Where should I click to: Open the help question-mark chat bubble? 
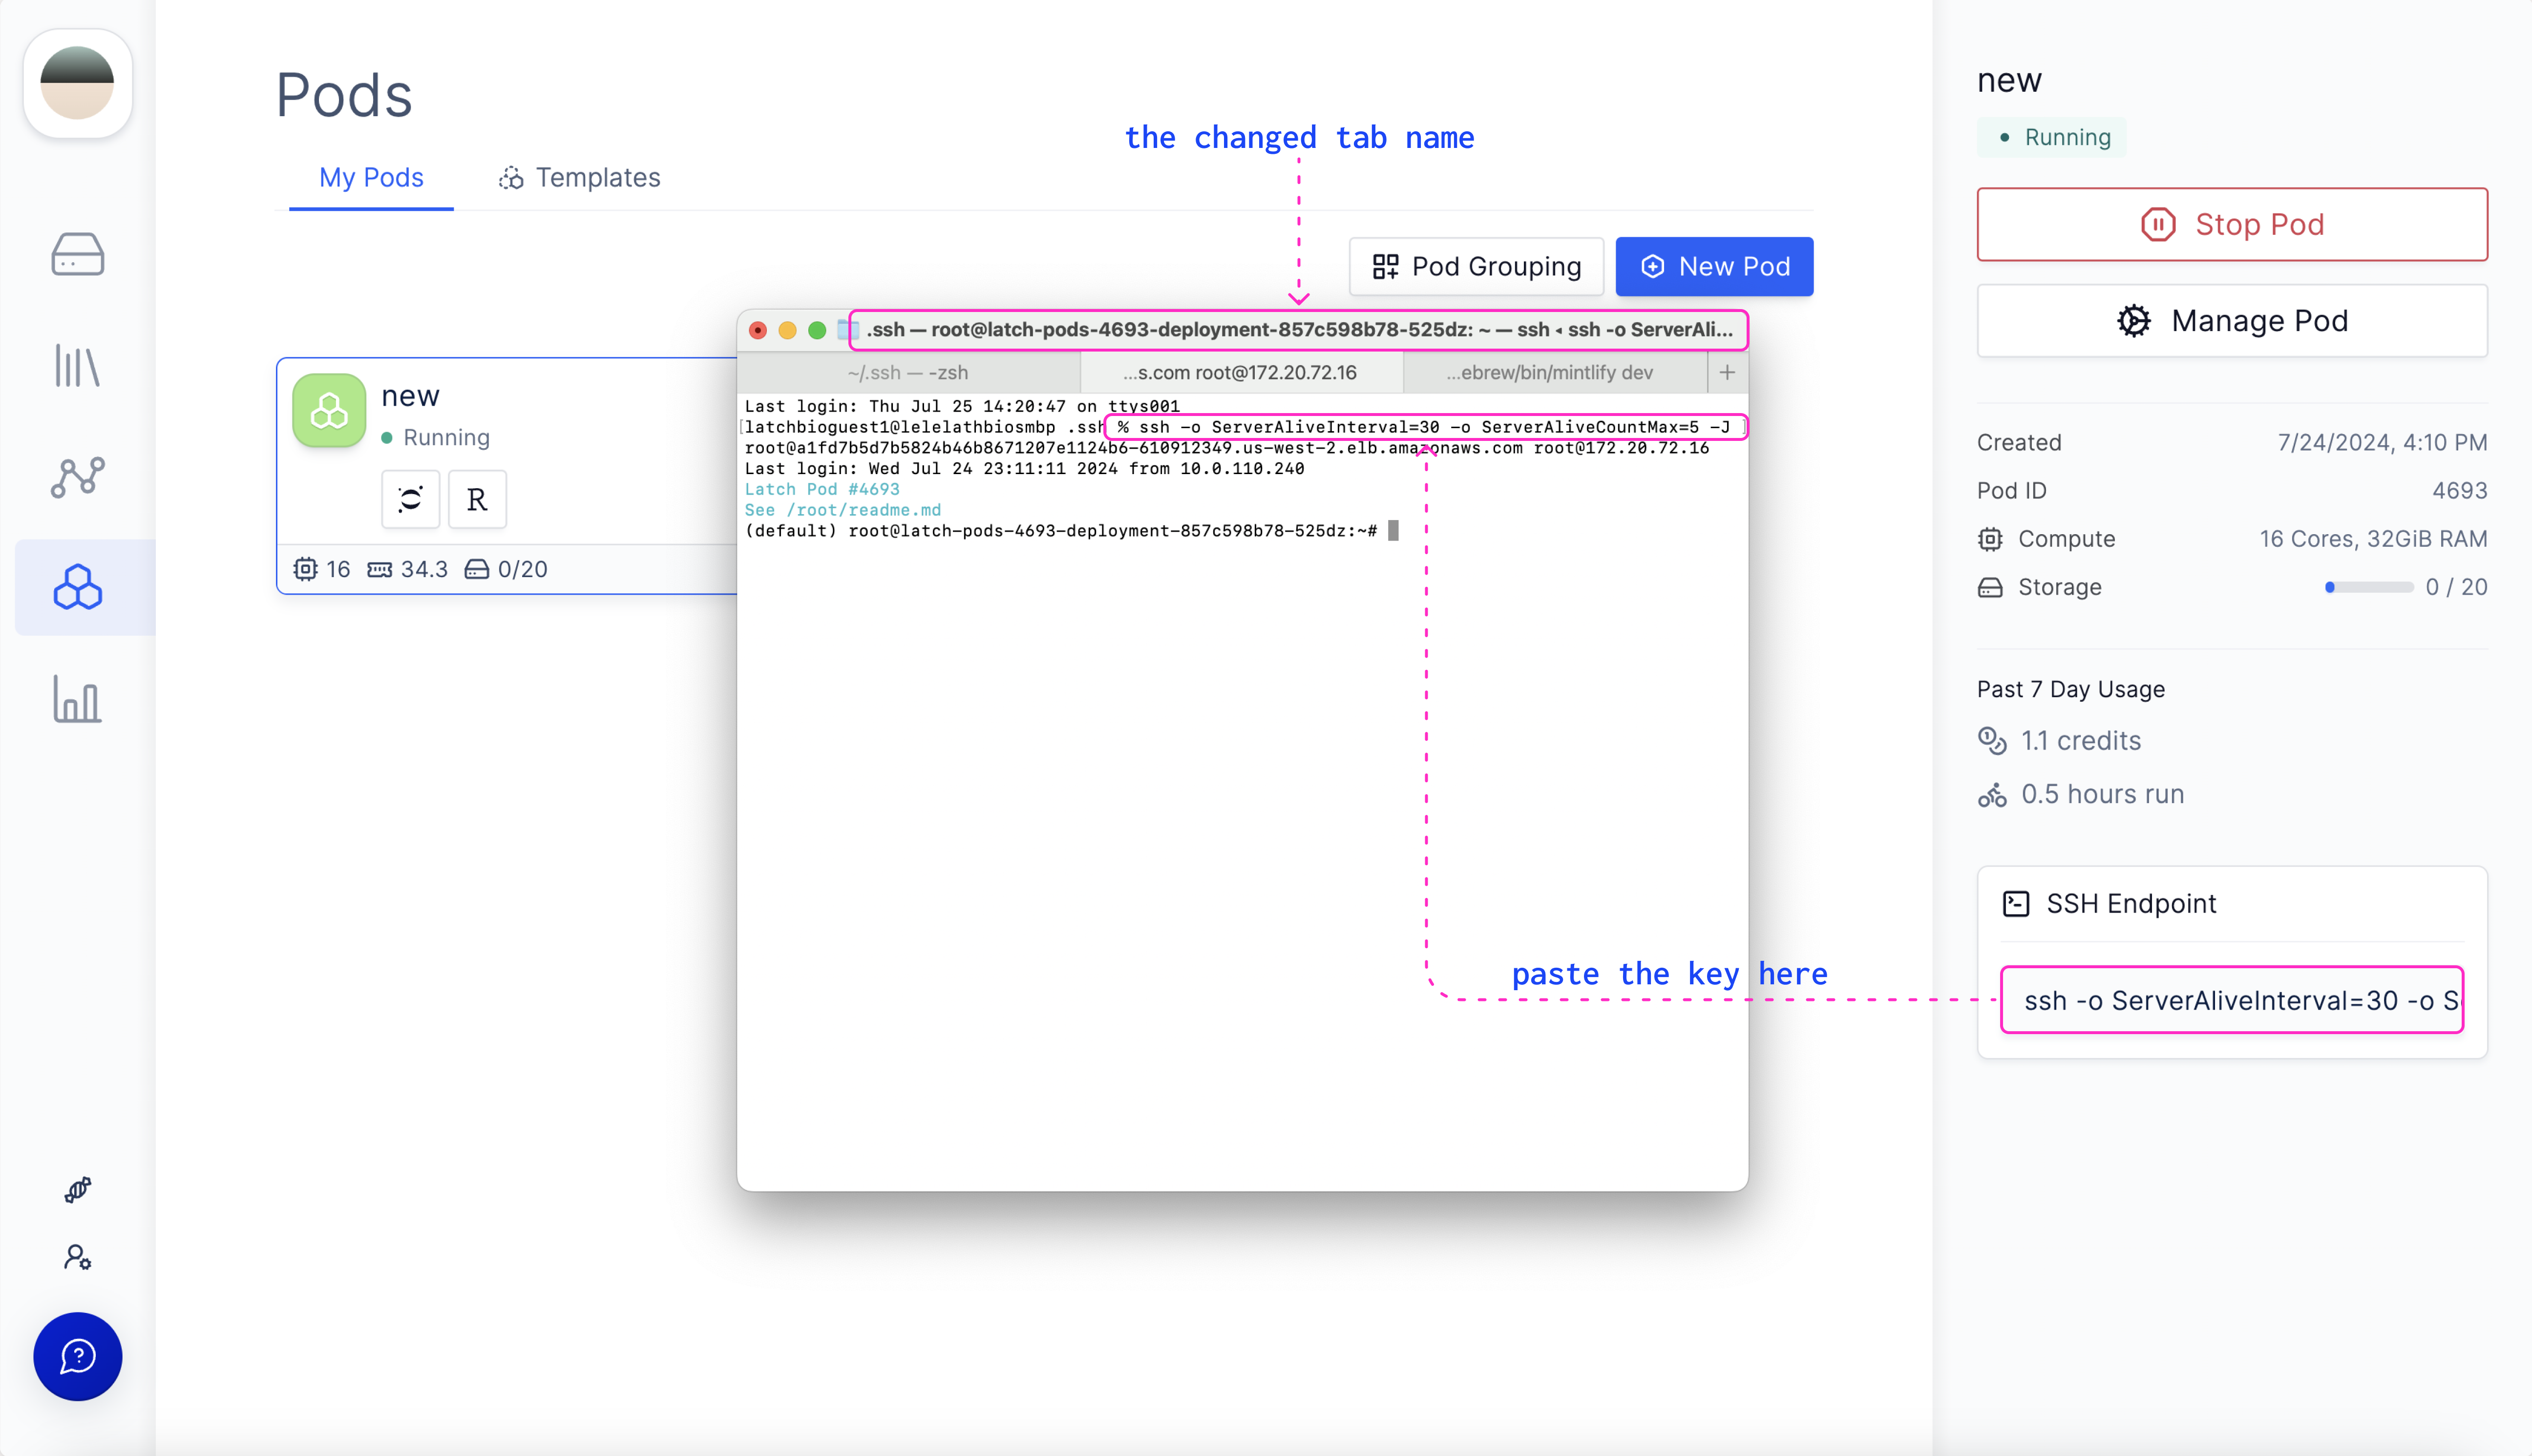pos(77,1356)
